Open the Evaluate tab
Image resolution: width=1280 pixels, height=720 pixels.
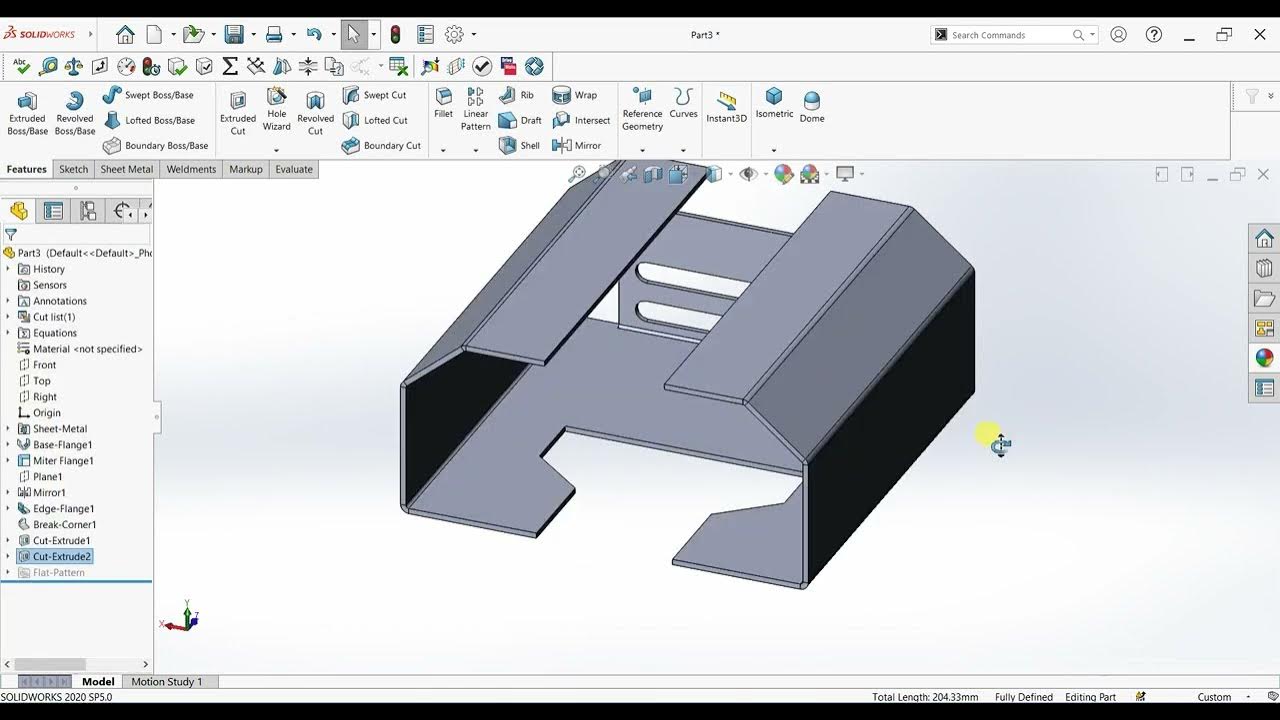click(294, 169)
